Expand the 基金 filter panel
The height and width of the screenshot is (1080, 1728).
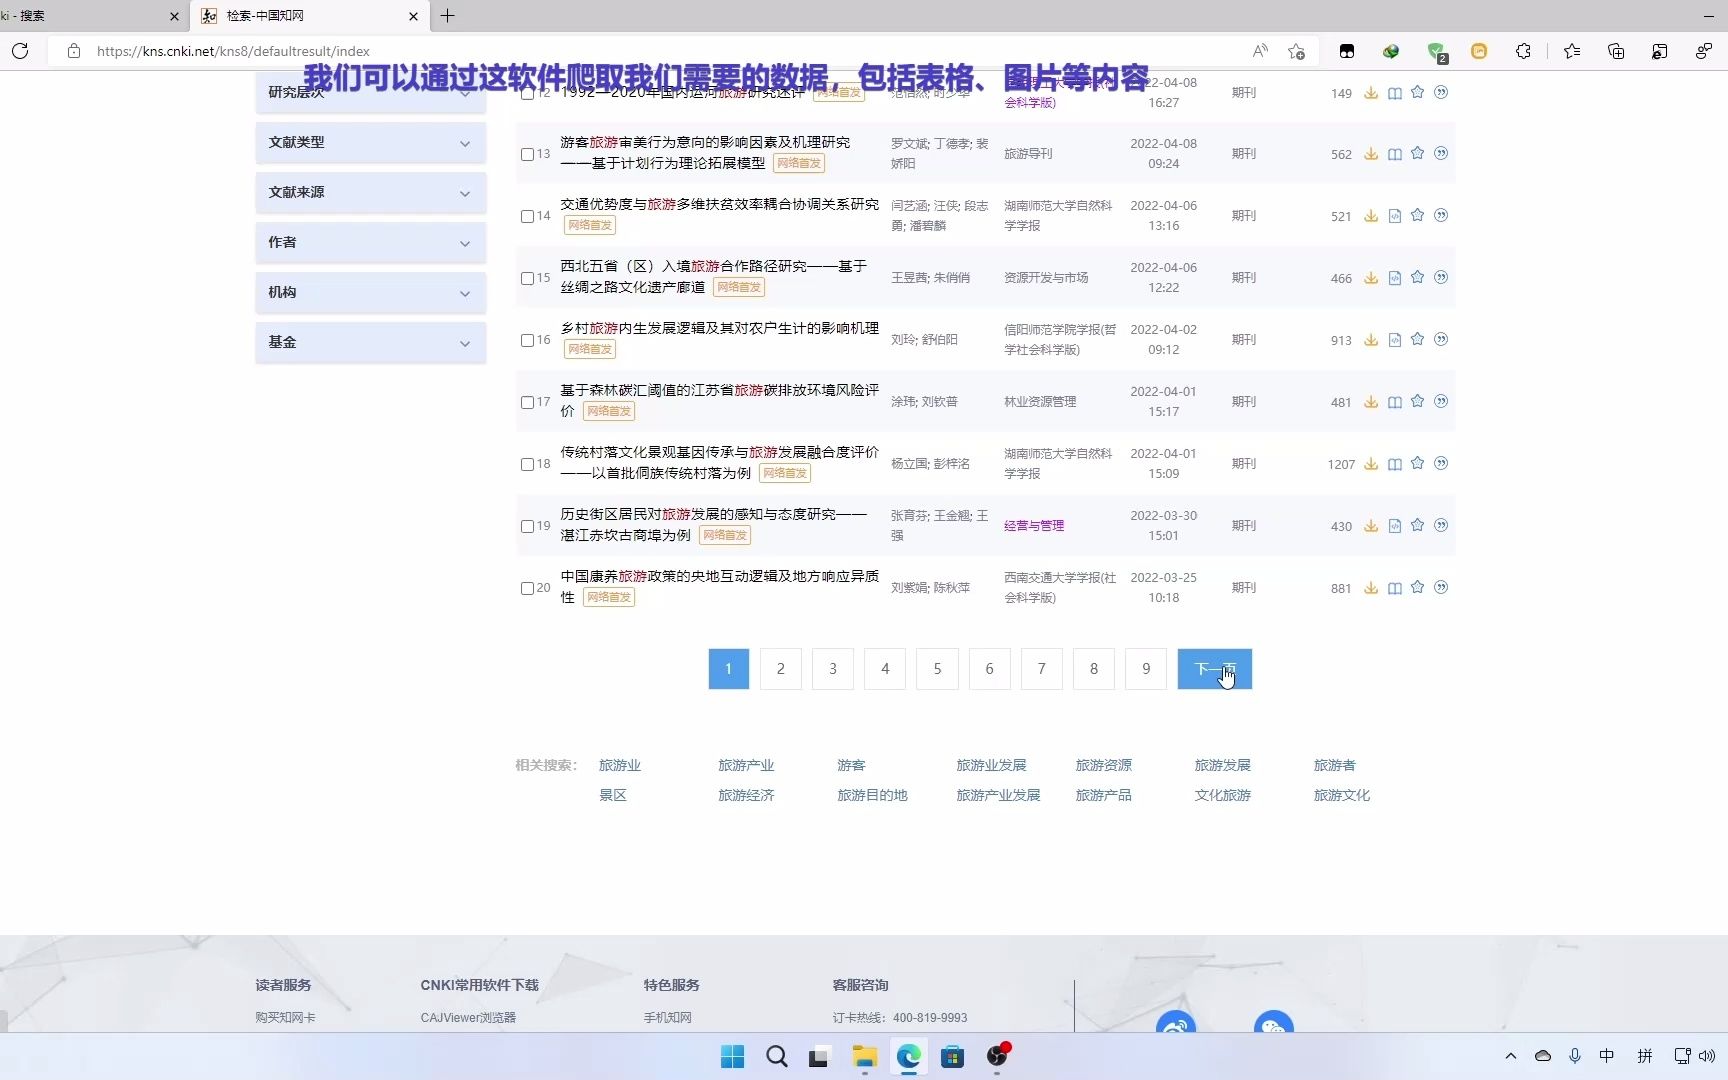tap(370, 342)
